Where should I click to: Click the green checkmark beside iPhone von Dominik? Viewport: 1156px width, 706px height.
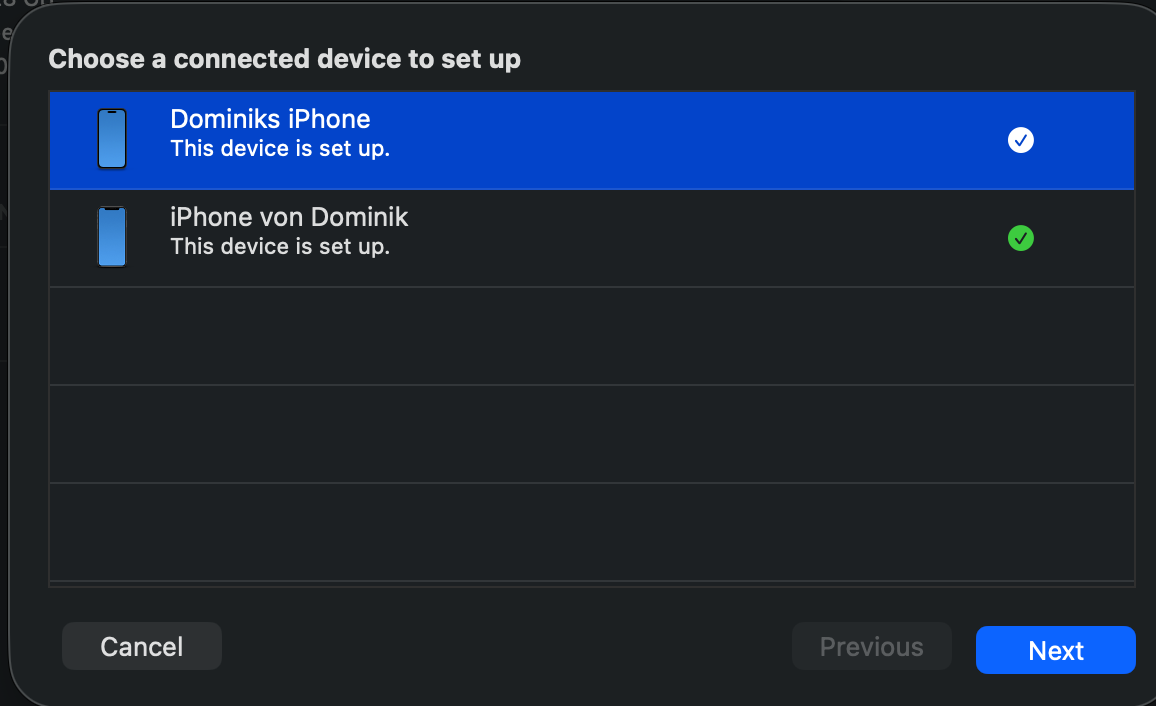click(1021, 238)
